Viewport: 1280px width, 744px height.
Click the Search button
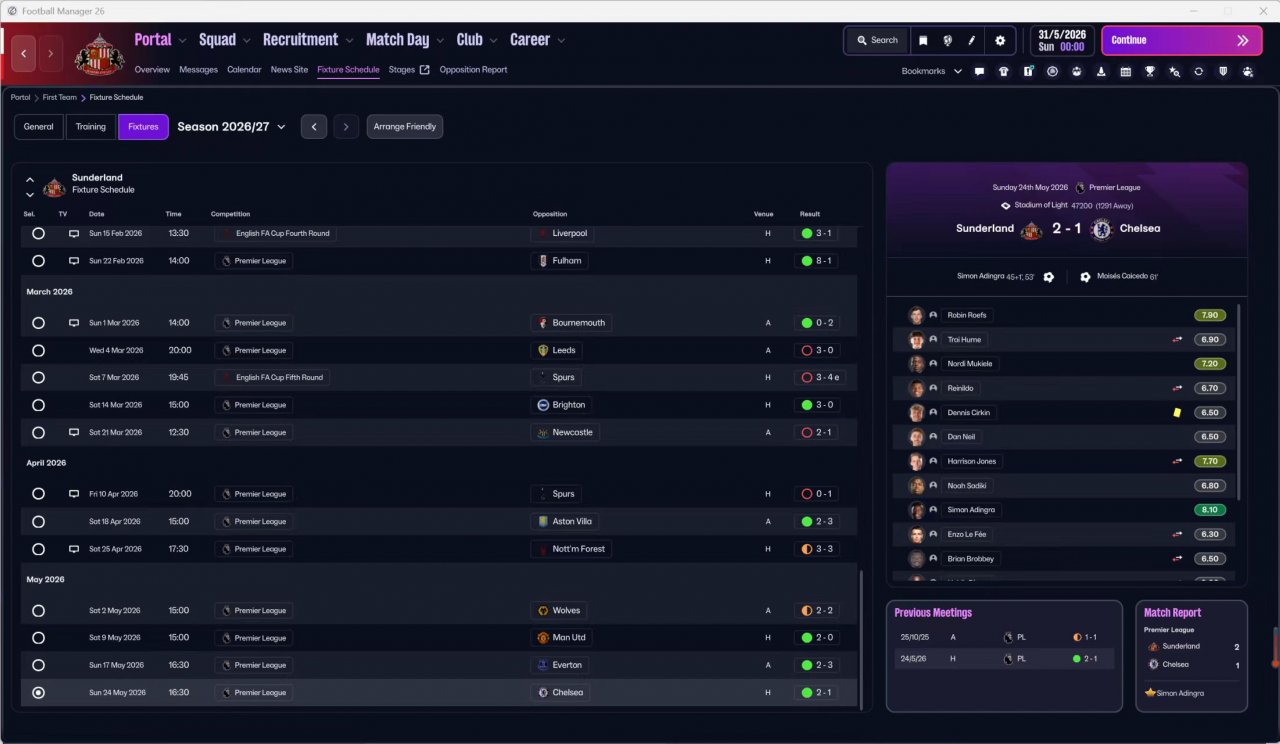877,40
